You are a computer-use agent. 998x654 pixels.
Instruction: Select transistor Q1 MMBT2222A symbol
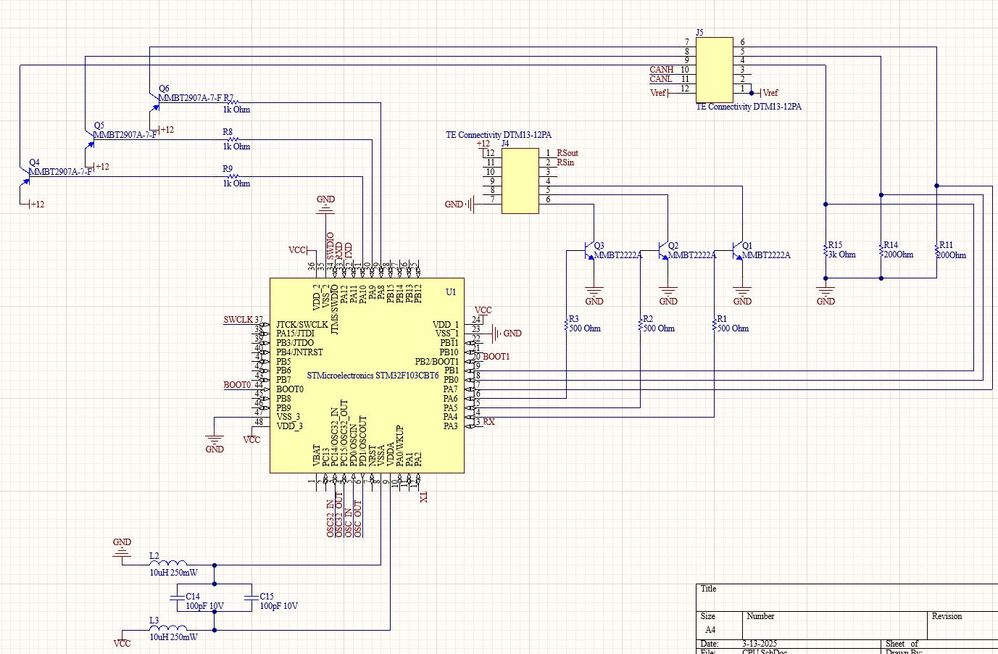point(738,251)
